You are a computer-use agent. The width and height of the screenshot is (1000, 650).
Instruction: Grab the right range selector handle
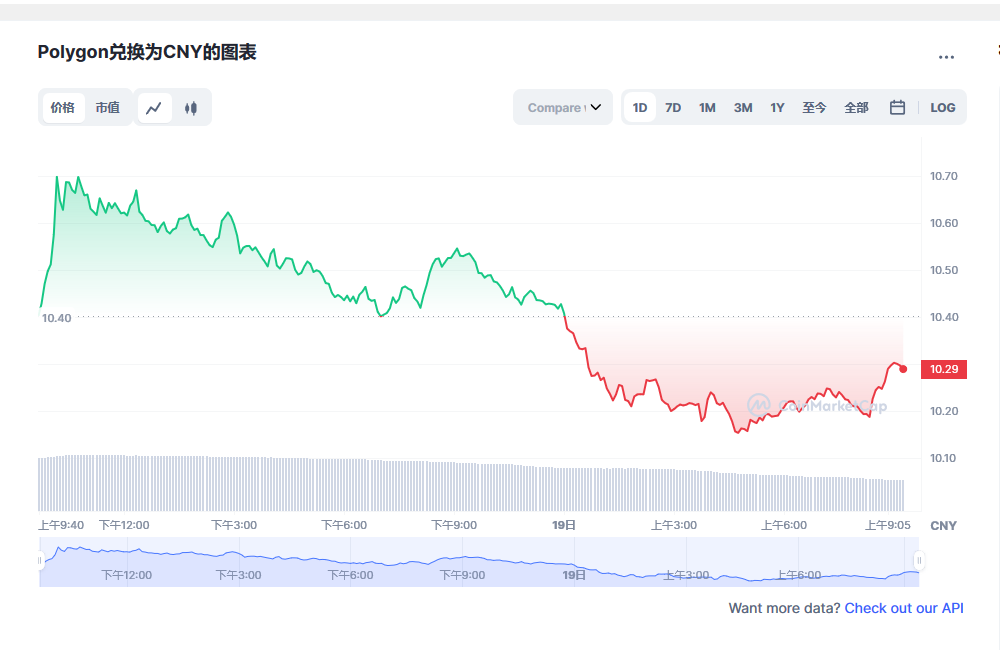click(919, 561)
